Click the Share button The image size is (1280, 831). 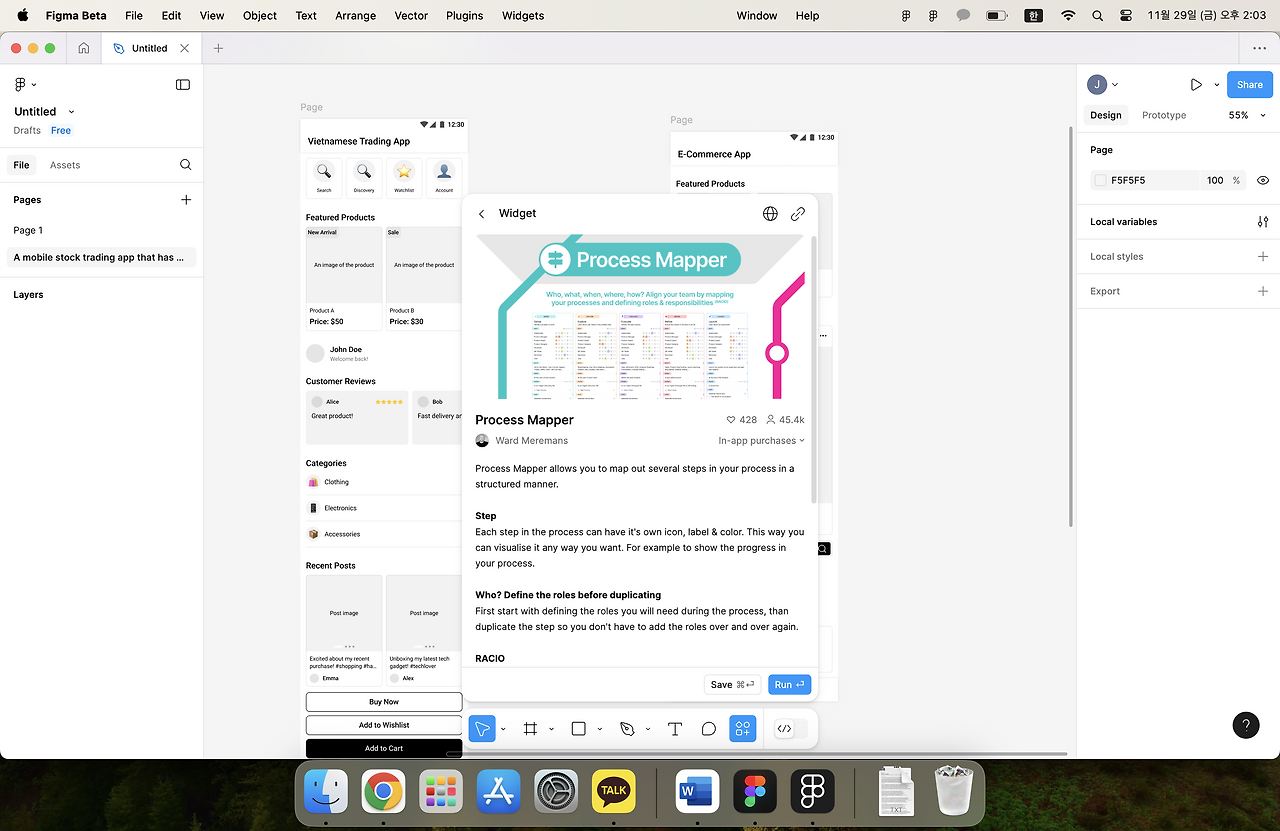click(x=1250, y=85)
